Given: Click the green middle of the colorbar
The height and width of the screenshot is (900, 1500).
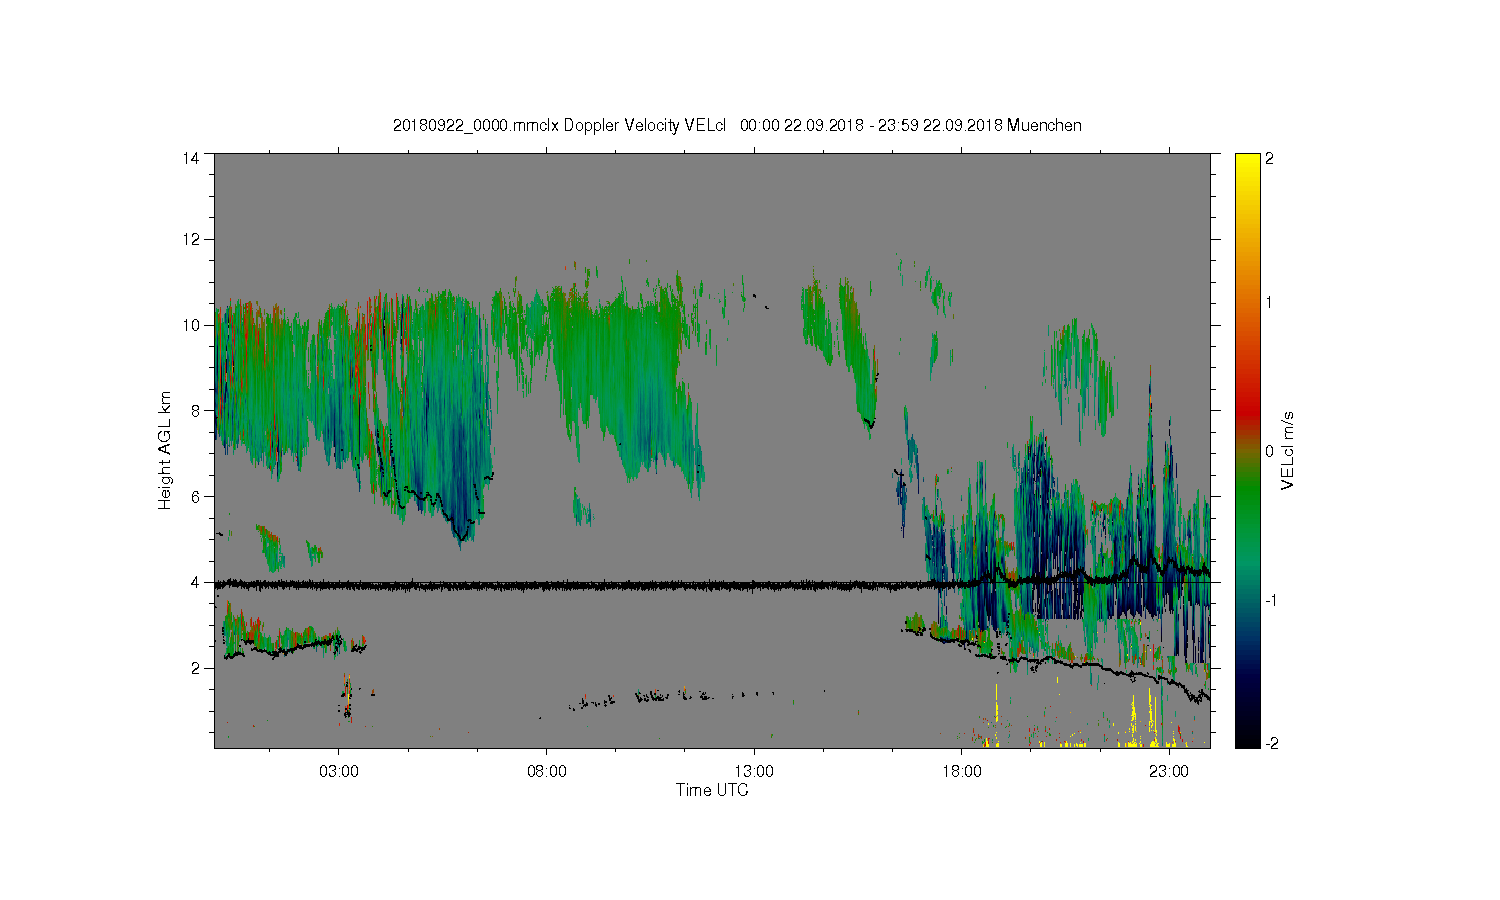Looking at the screenshot, I should (1247, 490).
